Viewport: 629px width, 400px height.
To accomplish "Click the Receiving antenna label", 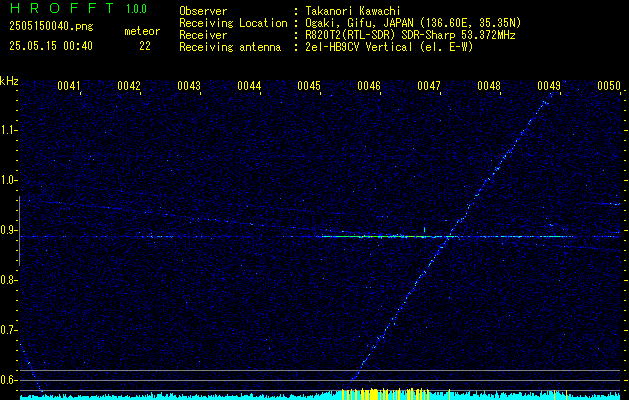I will pyautogui.click(x=230, y=47).
